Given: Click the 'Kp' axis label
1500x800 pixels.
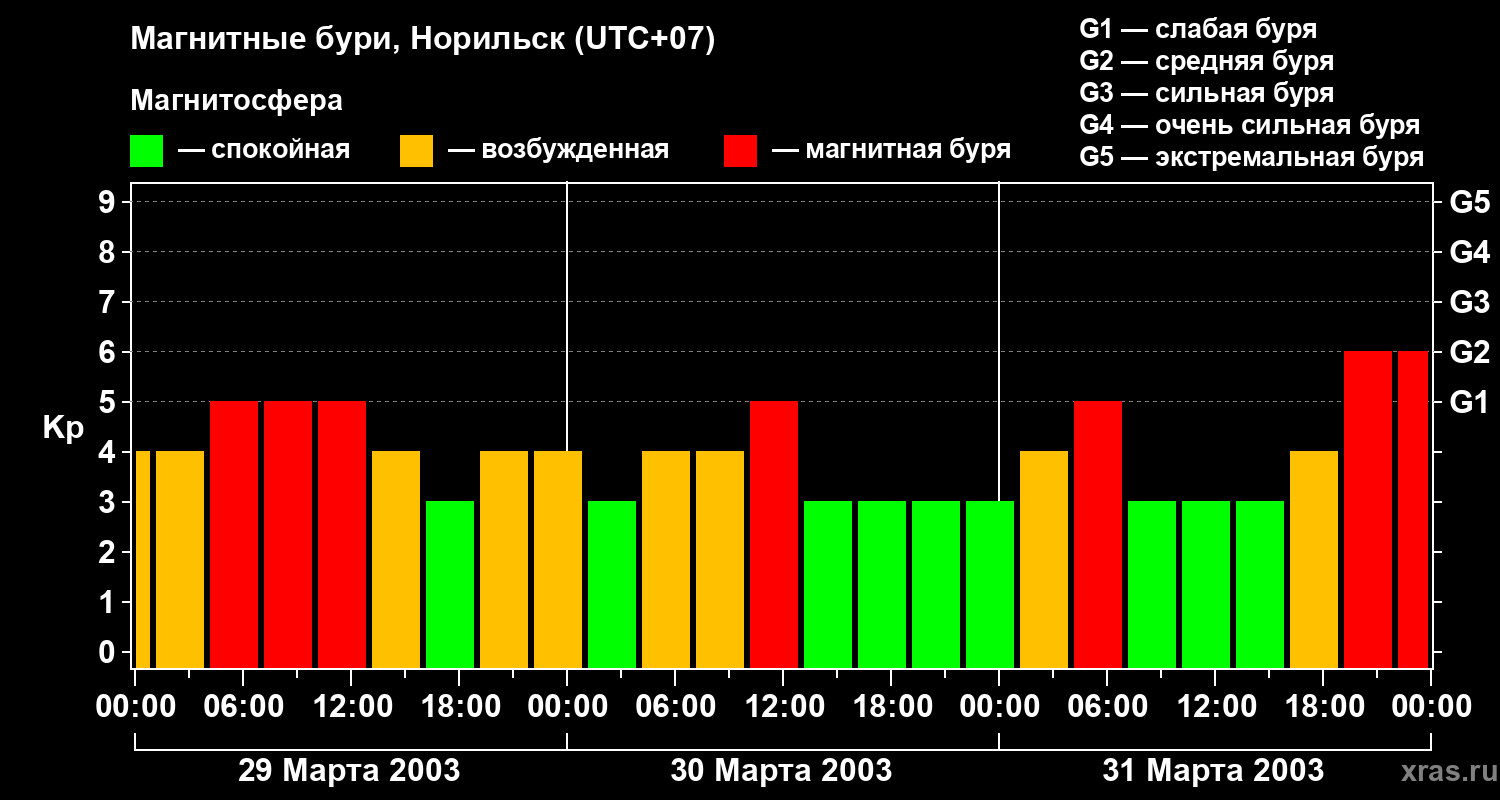Looking at the screenshot, I should point(63,428).
